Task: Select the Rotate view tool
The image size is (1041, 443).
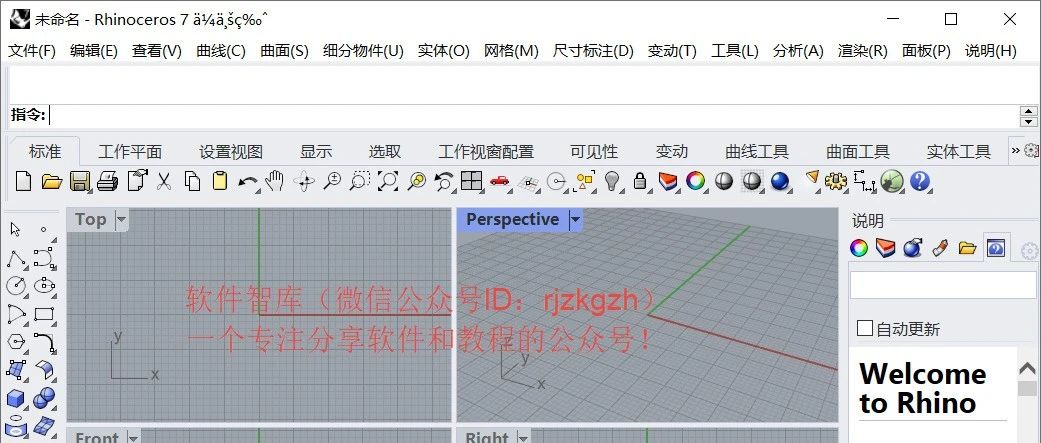Action: coord(304,181)
